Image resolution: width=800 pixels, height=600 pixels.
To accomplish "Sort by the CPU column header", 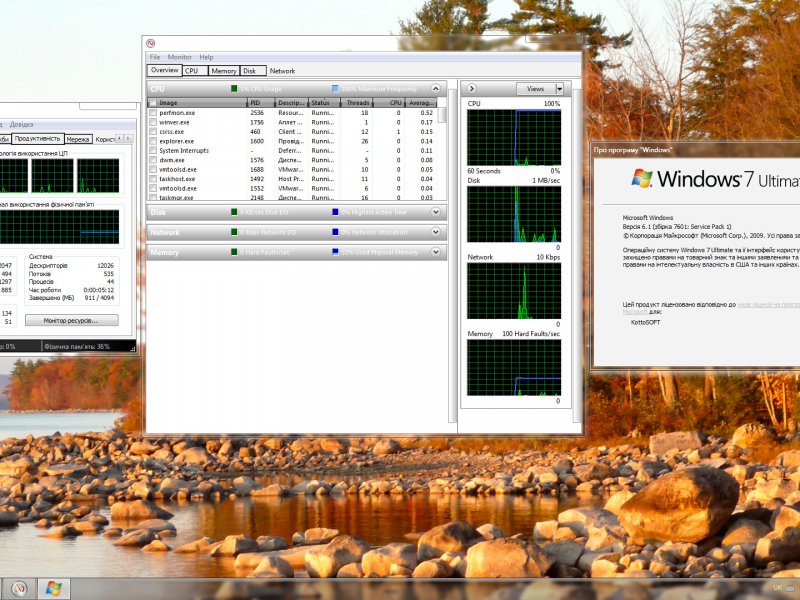I will click(x=389, y=103).
